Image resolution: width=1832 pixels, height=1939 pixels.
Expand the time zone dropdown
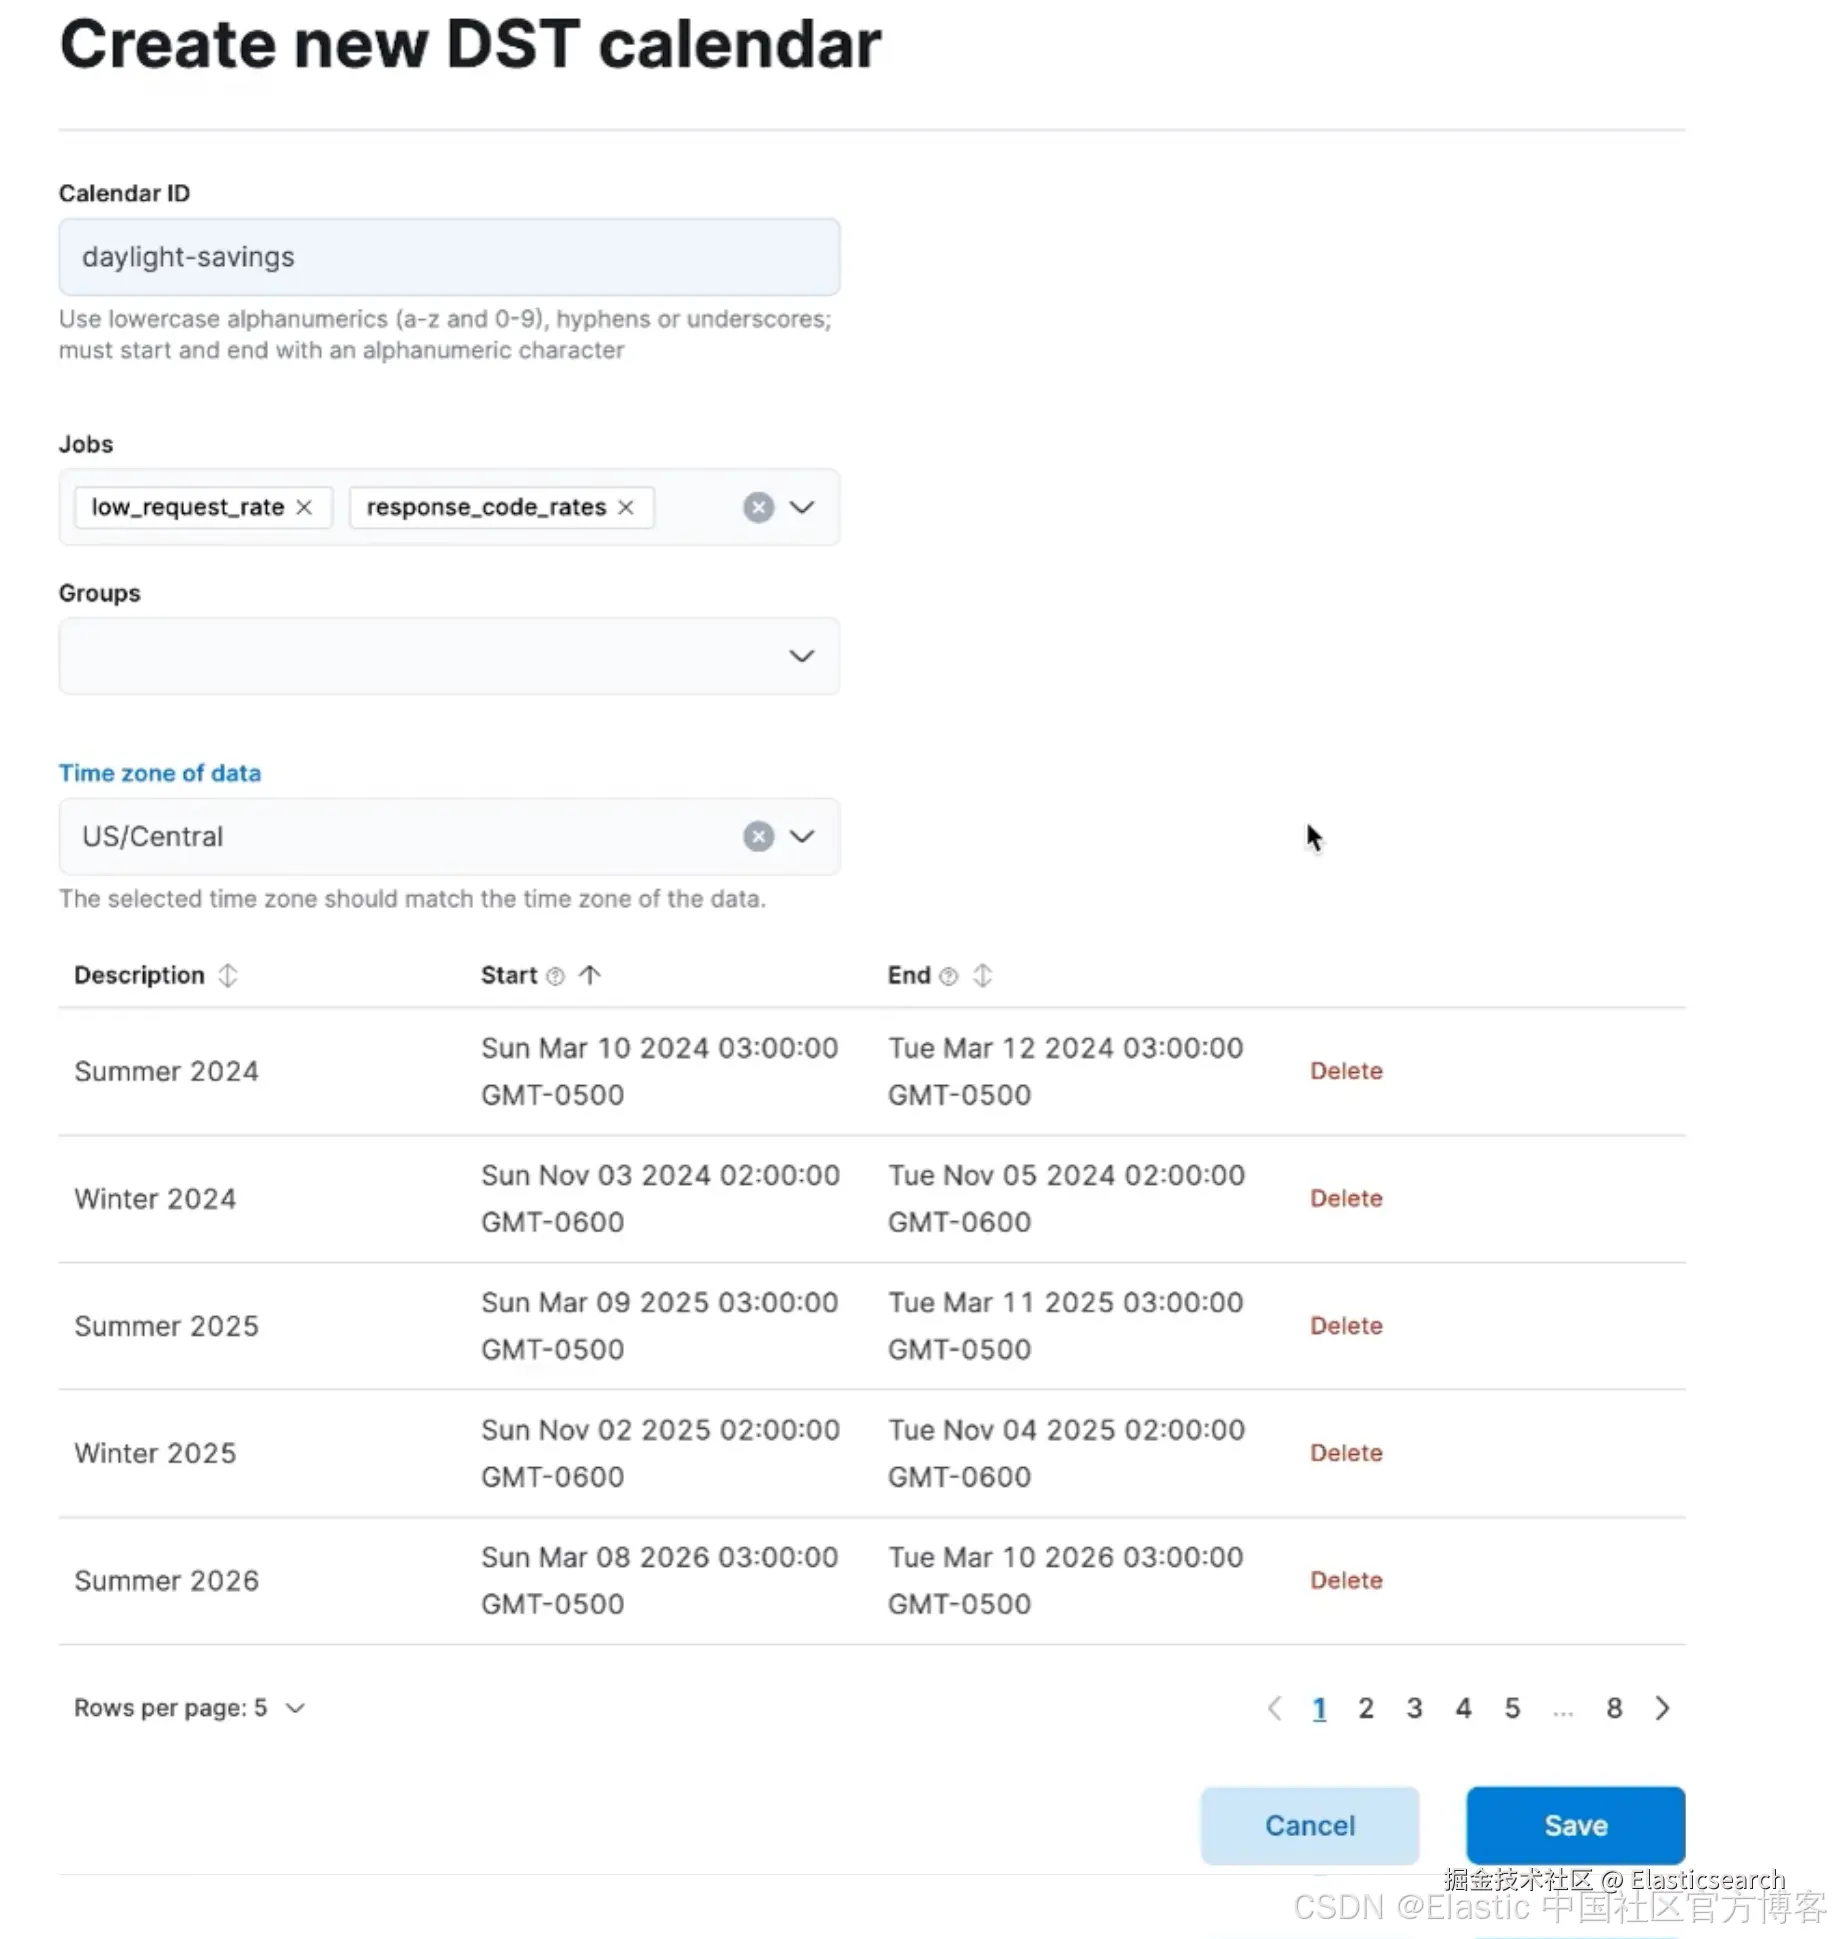(802, 837)
